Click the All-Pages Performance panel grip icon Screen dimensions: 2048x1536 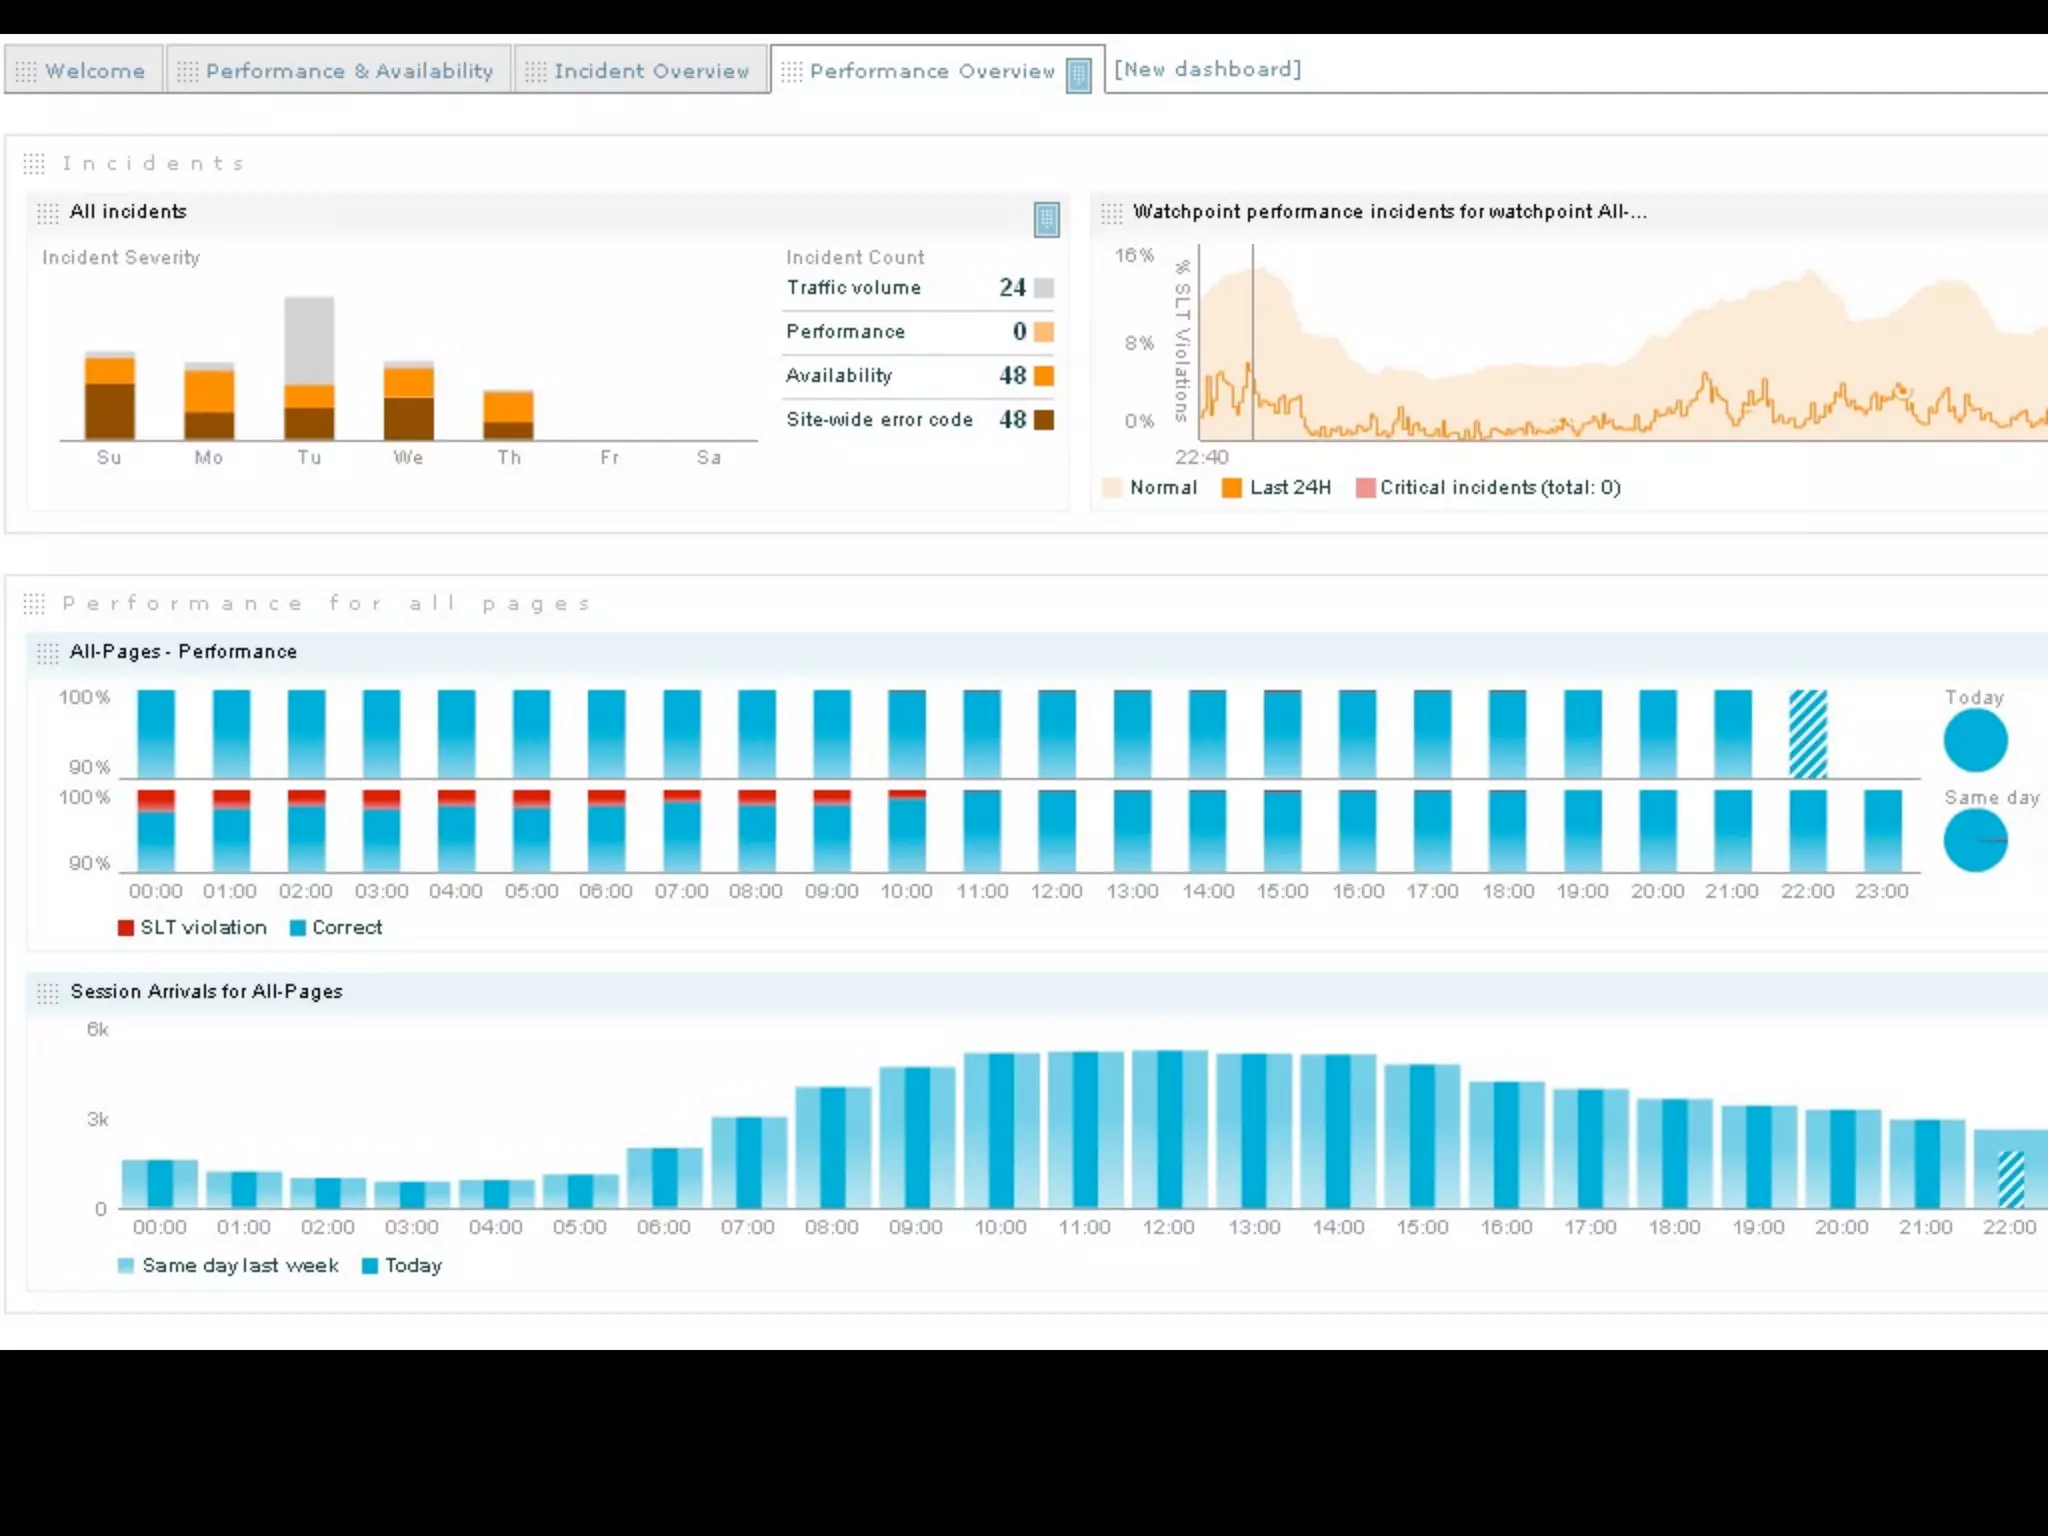tap(48, 653)
